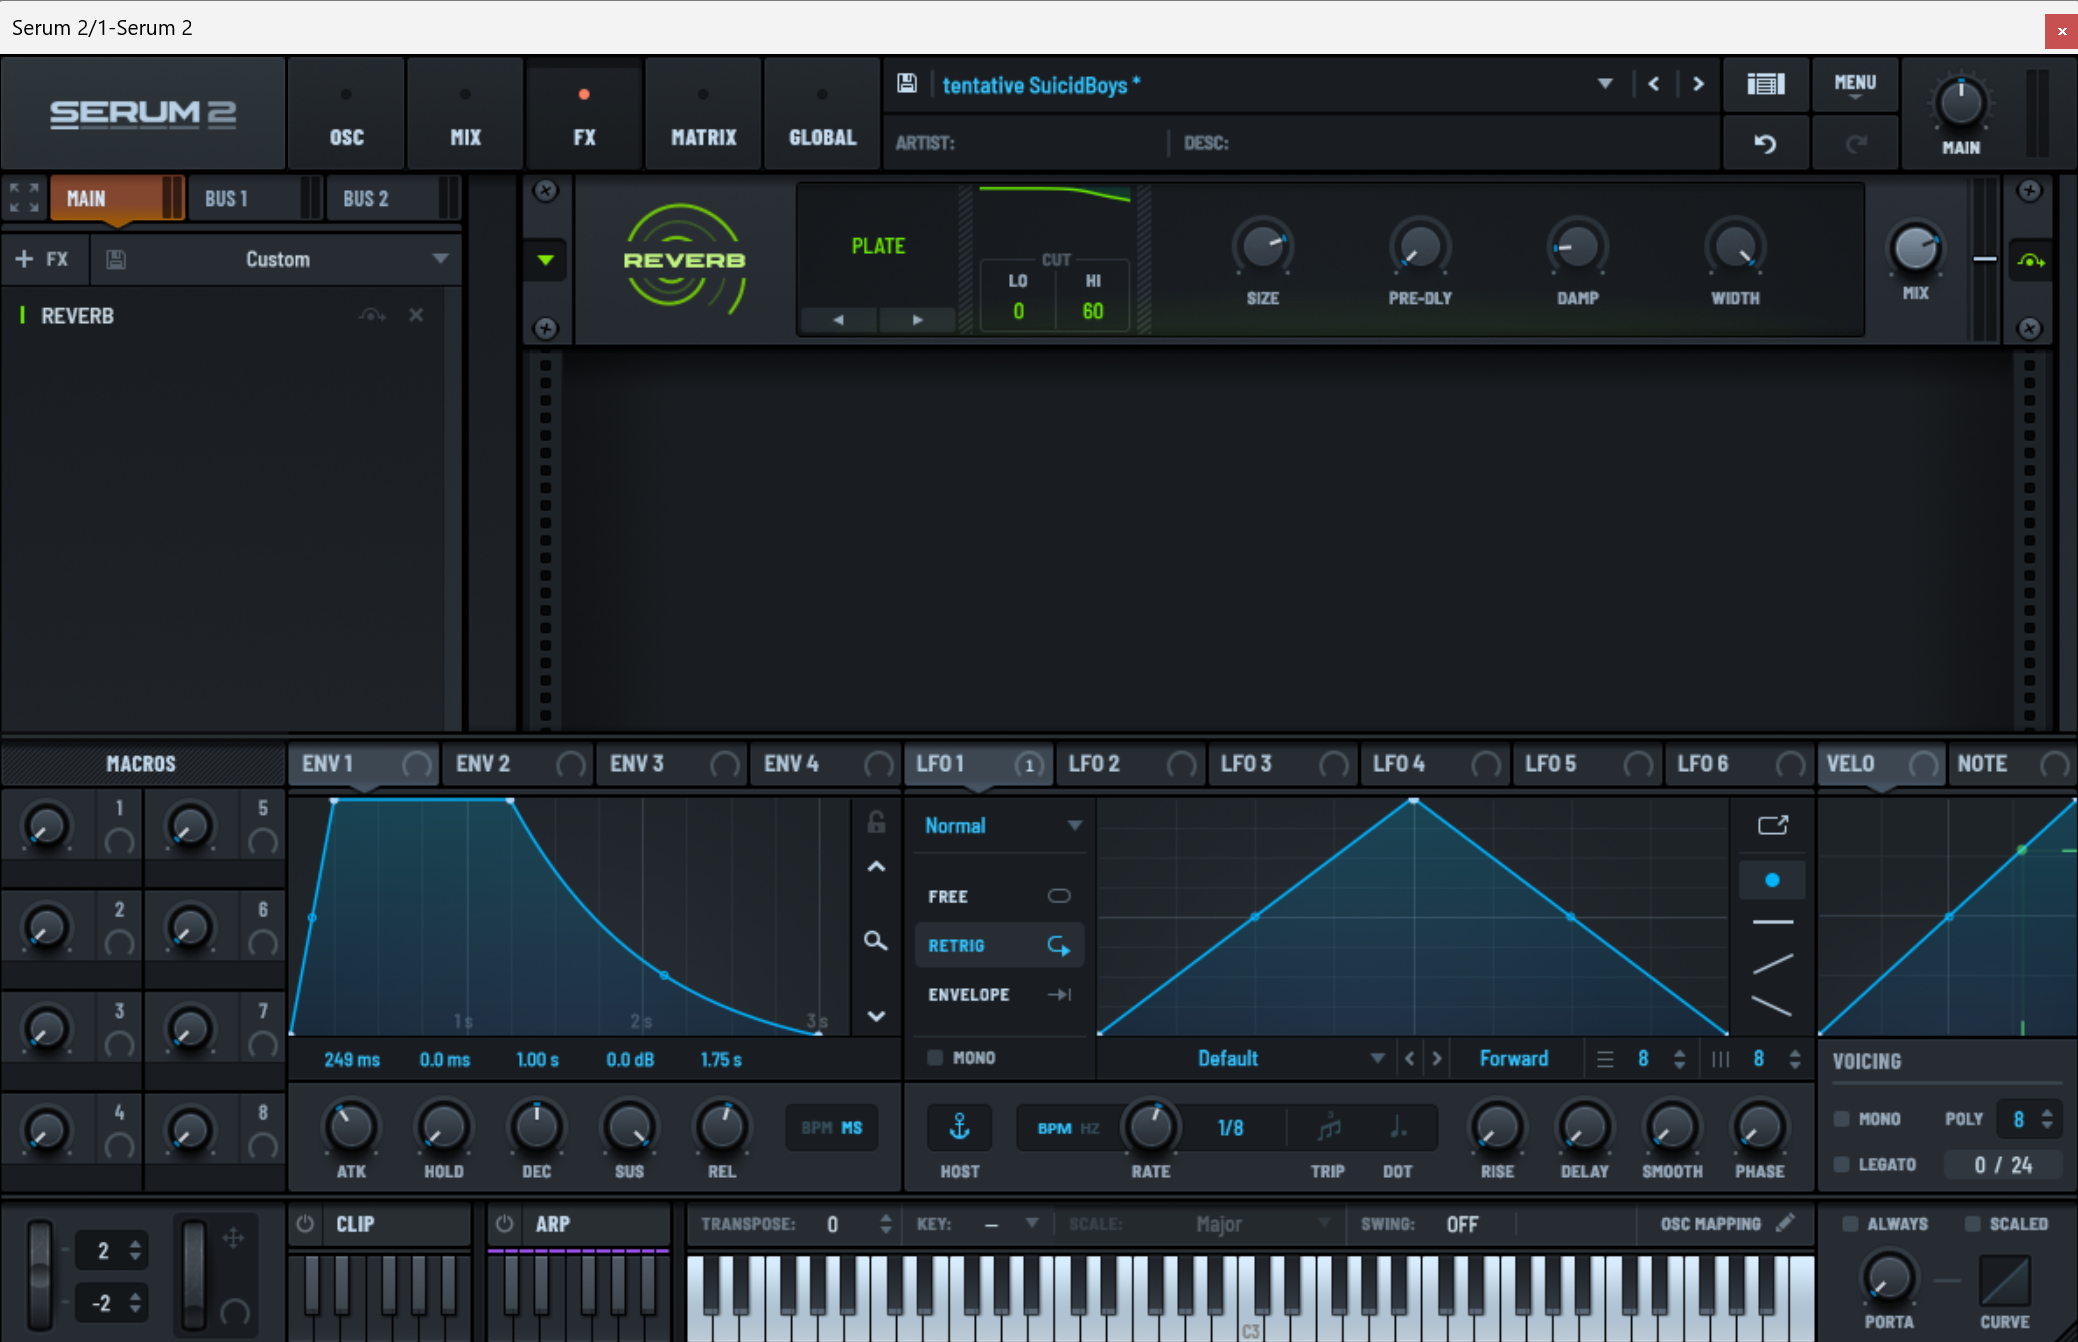Click the reverb SIZE knob
The image size is (2078, 1342).
tap(1262, 247)
